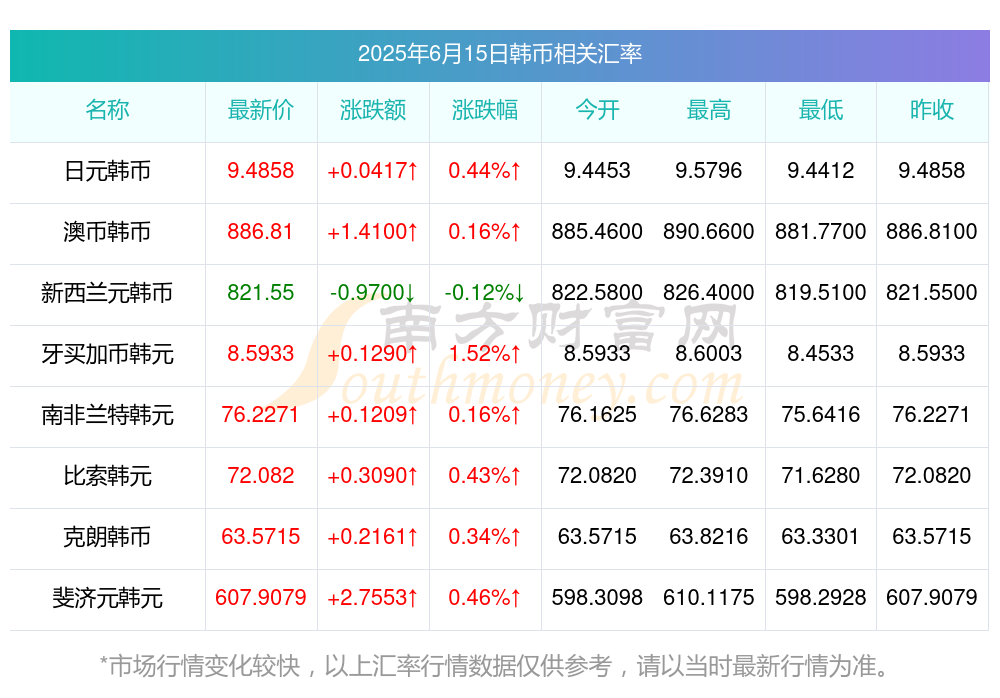The width and height of the screenshot is (1000, 698).
Task: Select the red latest price 9.4858
Action: (261, 170)
